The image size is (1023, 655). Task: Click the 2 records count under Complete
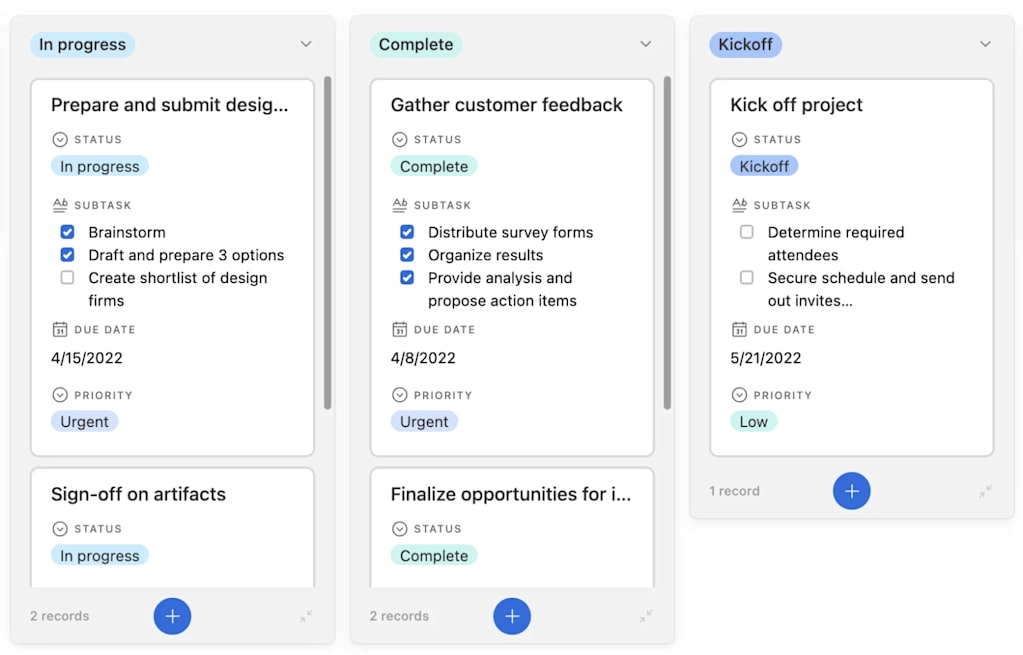[399, 616]
